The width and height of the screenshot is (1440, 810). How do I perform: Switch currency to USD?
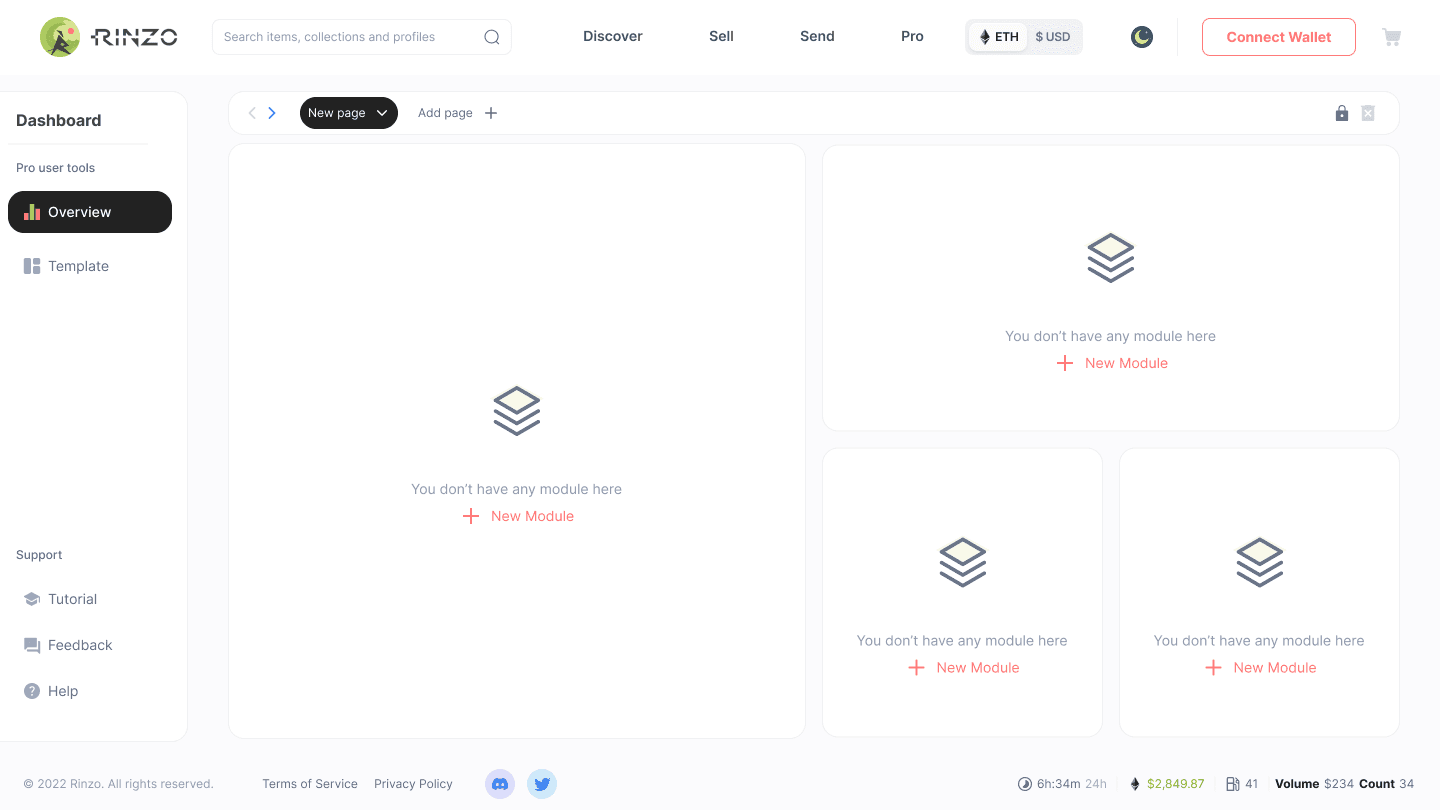pyautogui.click(x=1053, y=37)
